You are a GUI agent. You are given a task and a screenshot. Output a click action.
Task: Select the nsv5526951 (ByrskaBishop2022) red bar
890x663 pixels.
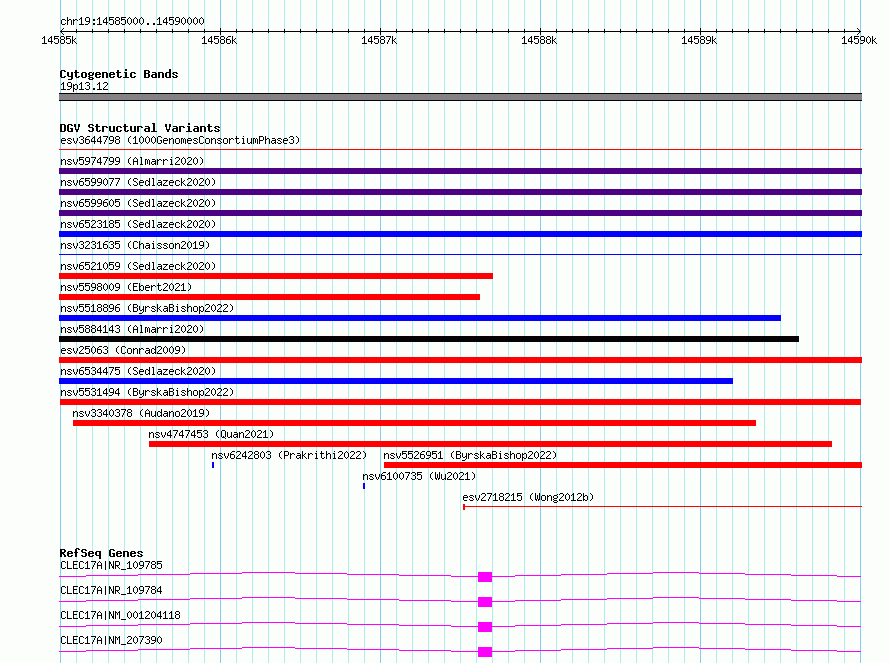click(623, 465)
